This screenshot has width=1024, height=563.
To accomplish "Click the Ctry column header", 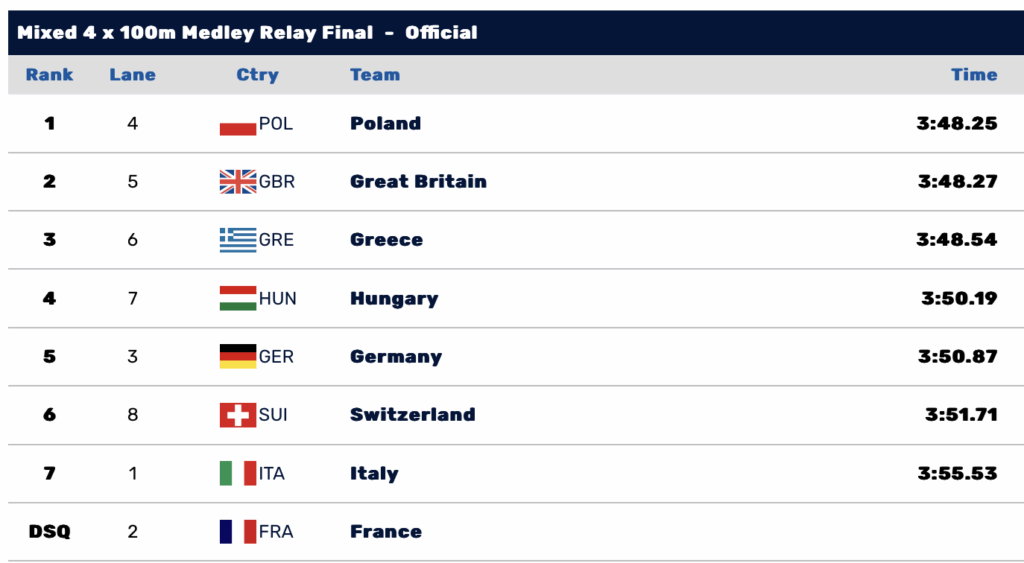I will 257,75.
